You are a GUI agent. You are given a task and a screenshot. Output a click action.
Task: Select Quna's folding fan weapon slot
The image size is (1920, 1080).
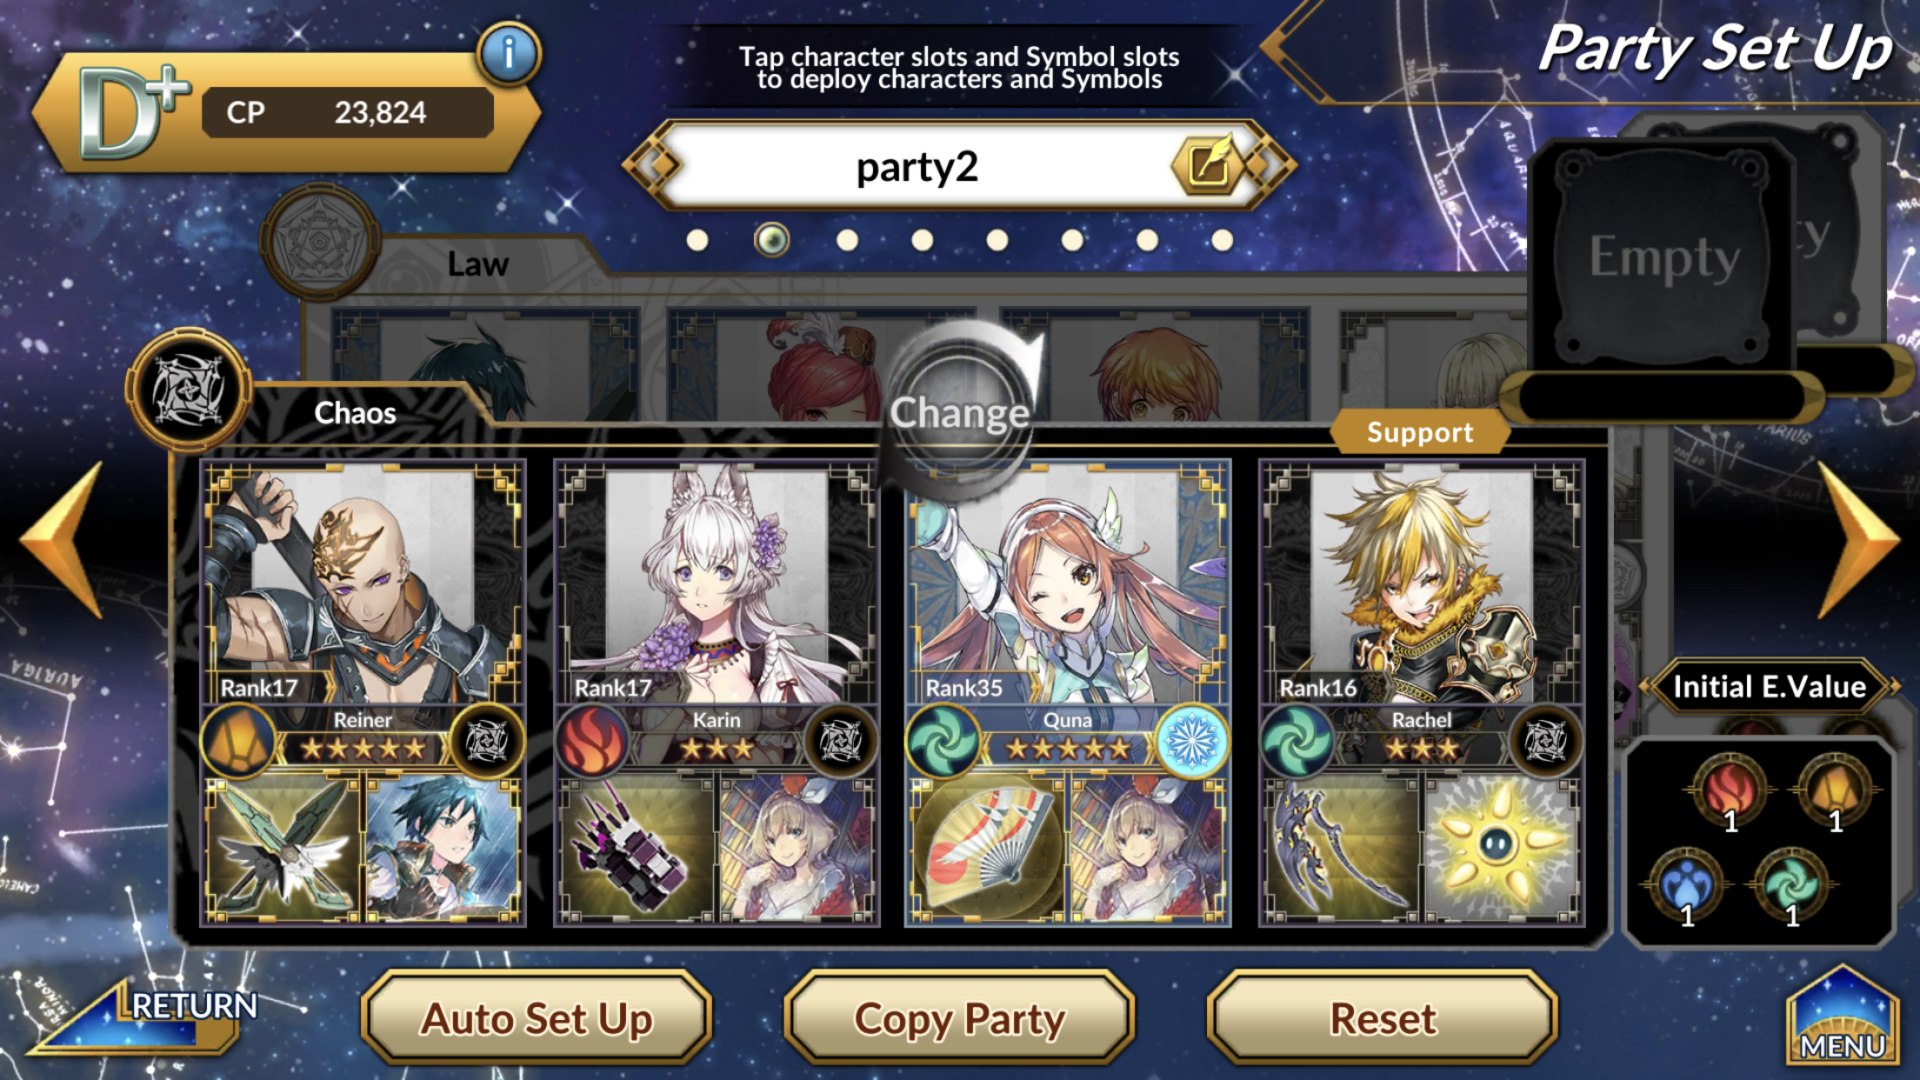[989, 850]
